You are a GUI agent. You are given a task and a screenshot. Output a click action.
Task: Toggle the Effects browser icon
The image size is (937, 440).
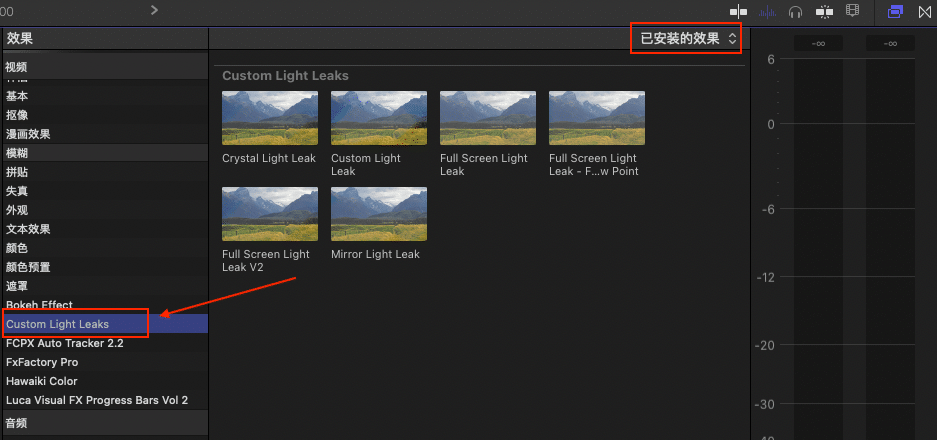click(895, 11)
